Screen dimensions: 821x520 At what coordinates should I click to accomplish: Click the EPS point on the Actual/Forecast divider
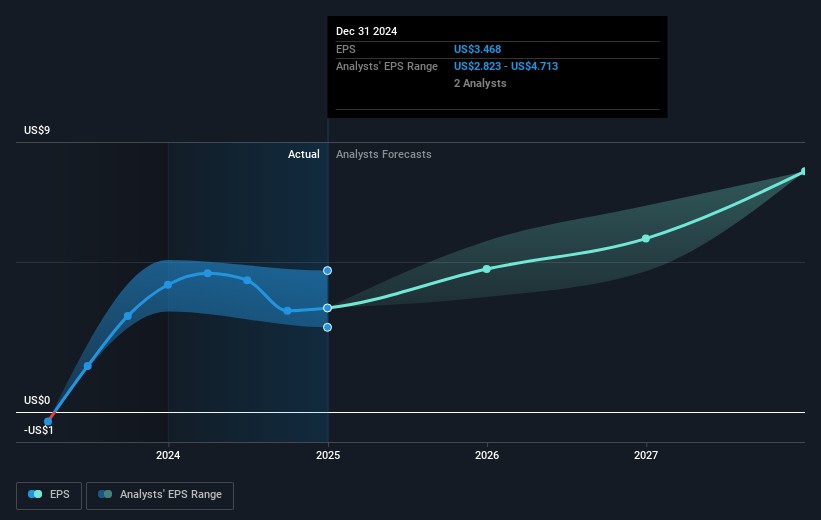click(327, 308)
